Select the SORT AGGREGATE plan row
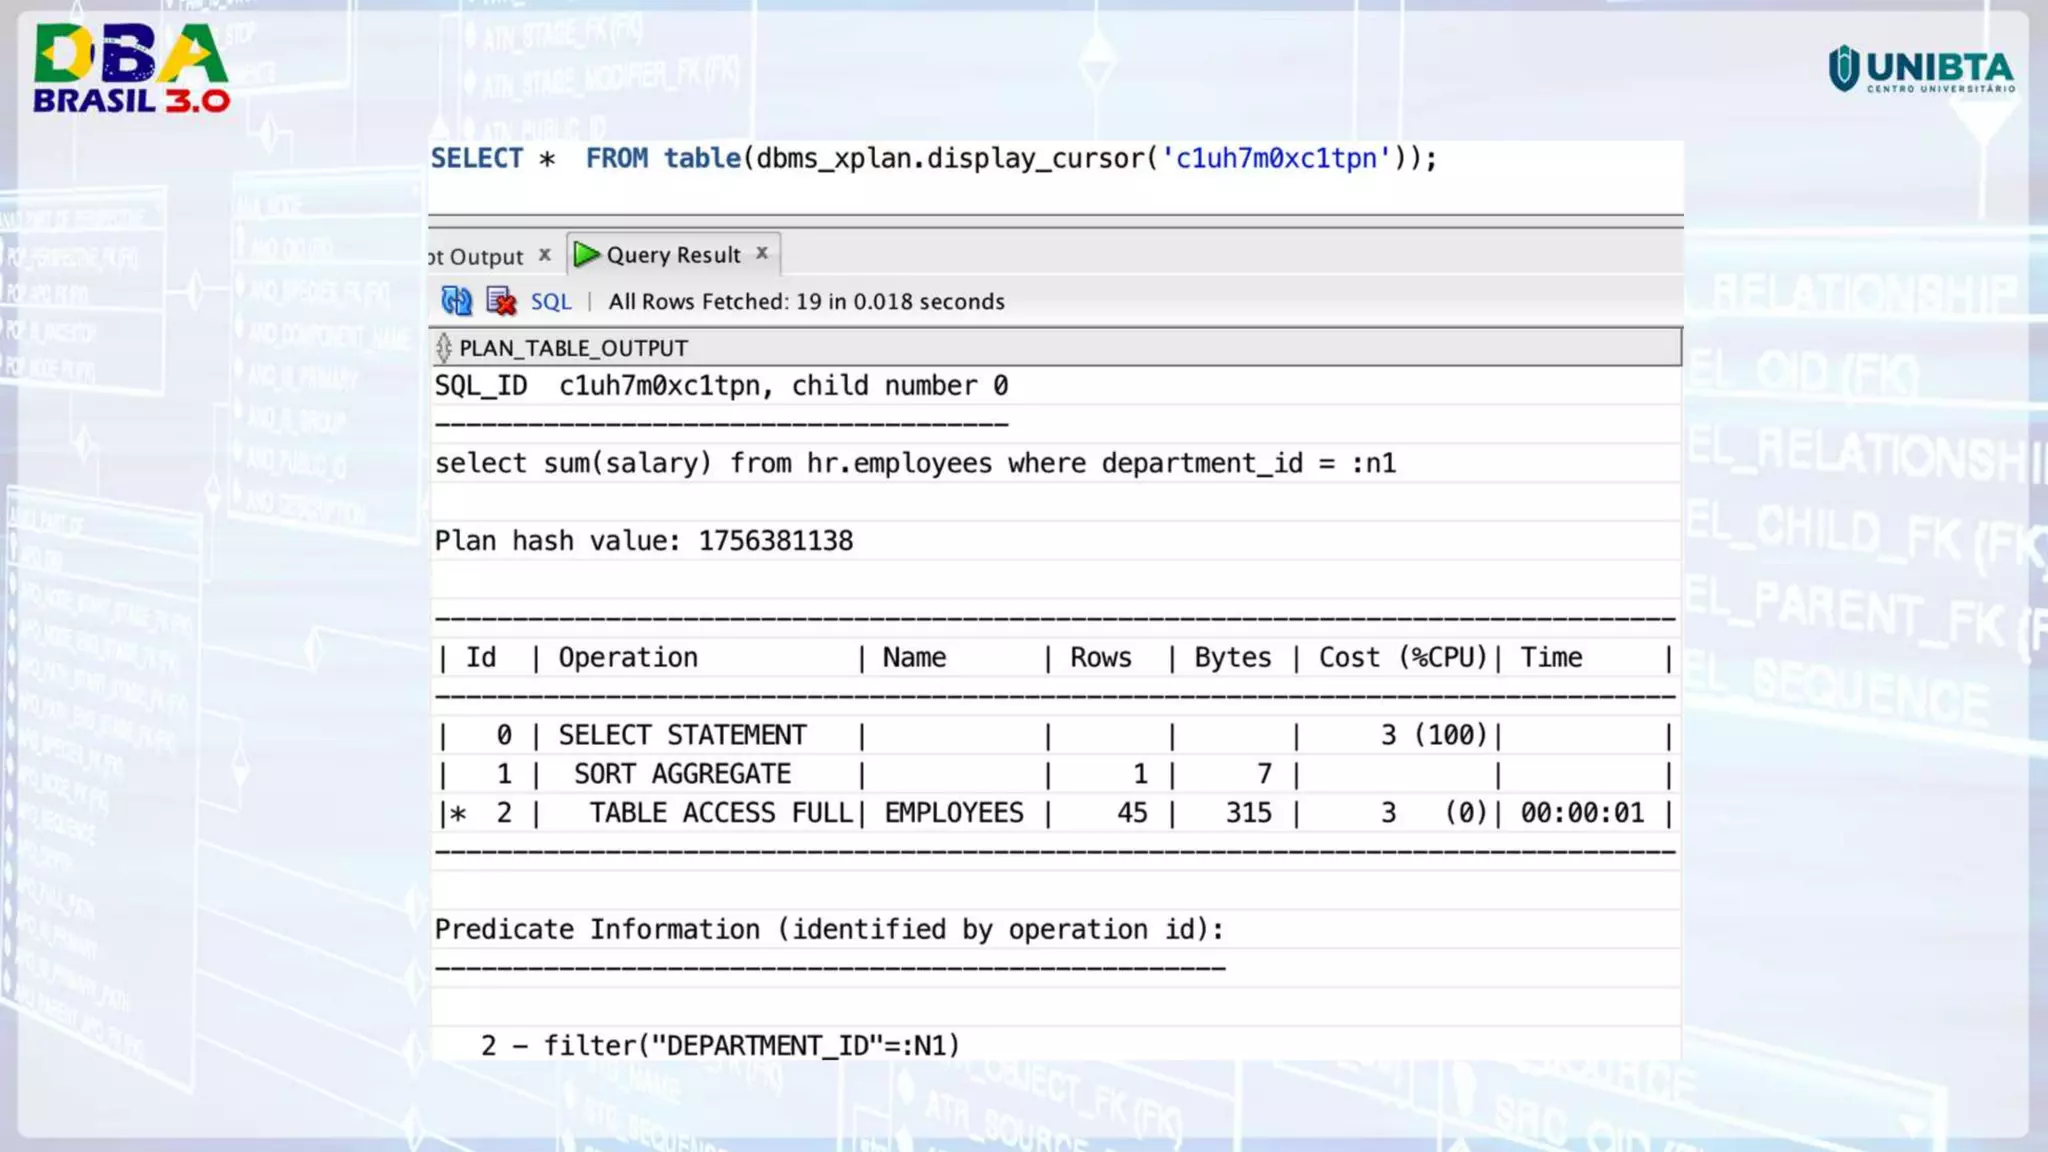This screenshot has height=1152, width=2048. (1055, 774)
